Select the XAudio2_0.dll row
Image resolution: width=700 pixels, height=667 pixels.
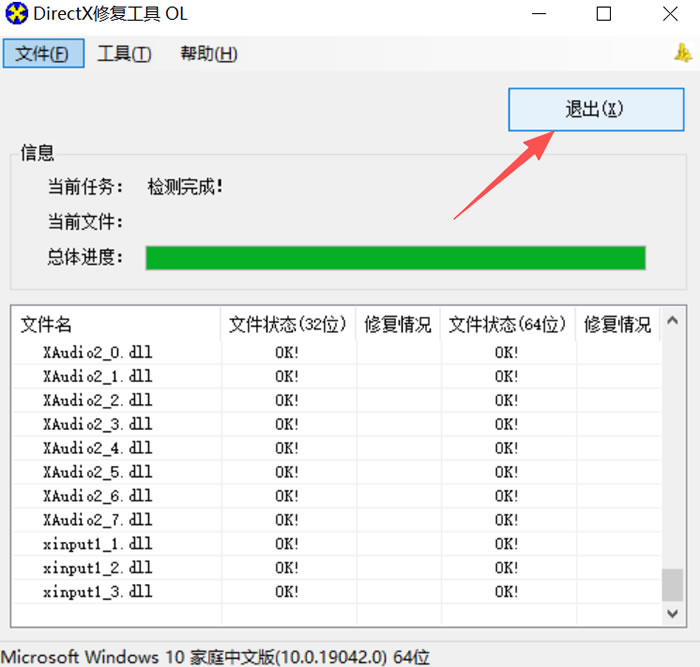tap(336, 353)
